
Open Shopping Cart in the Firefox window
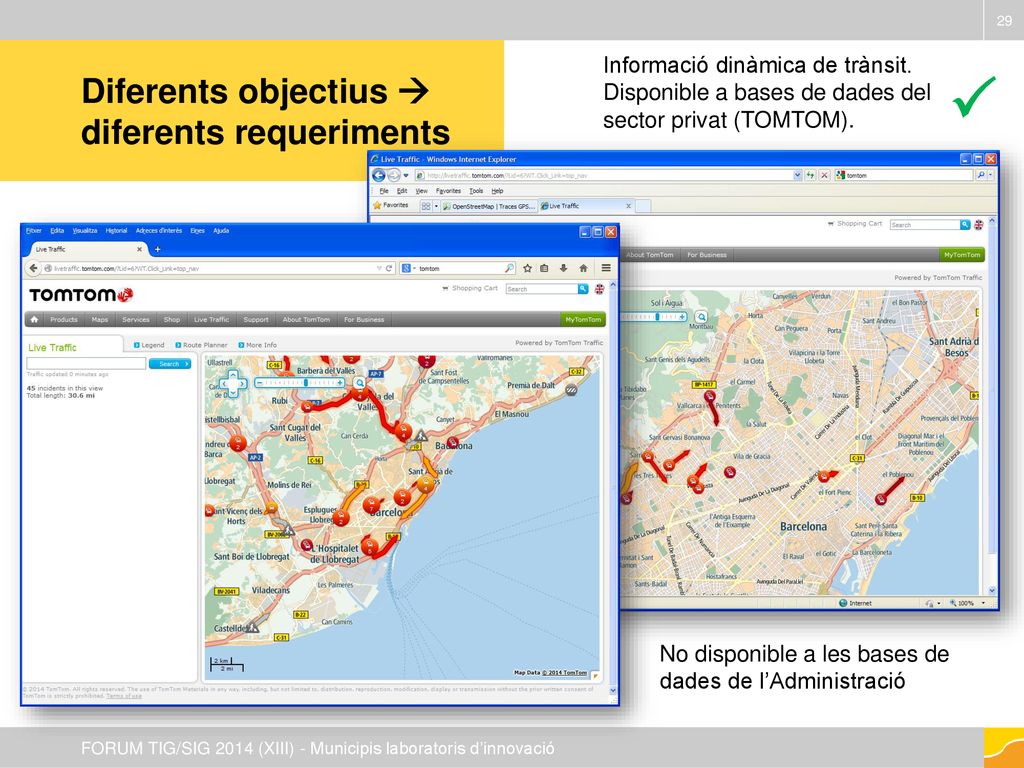pyautogui.click(x=470, y=288)
